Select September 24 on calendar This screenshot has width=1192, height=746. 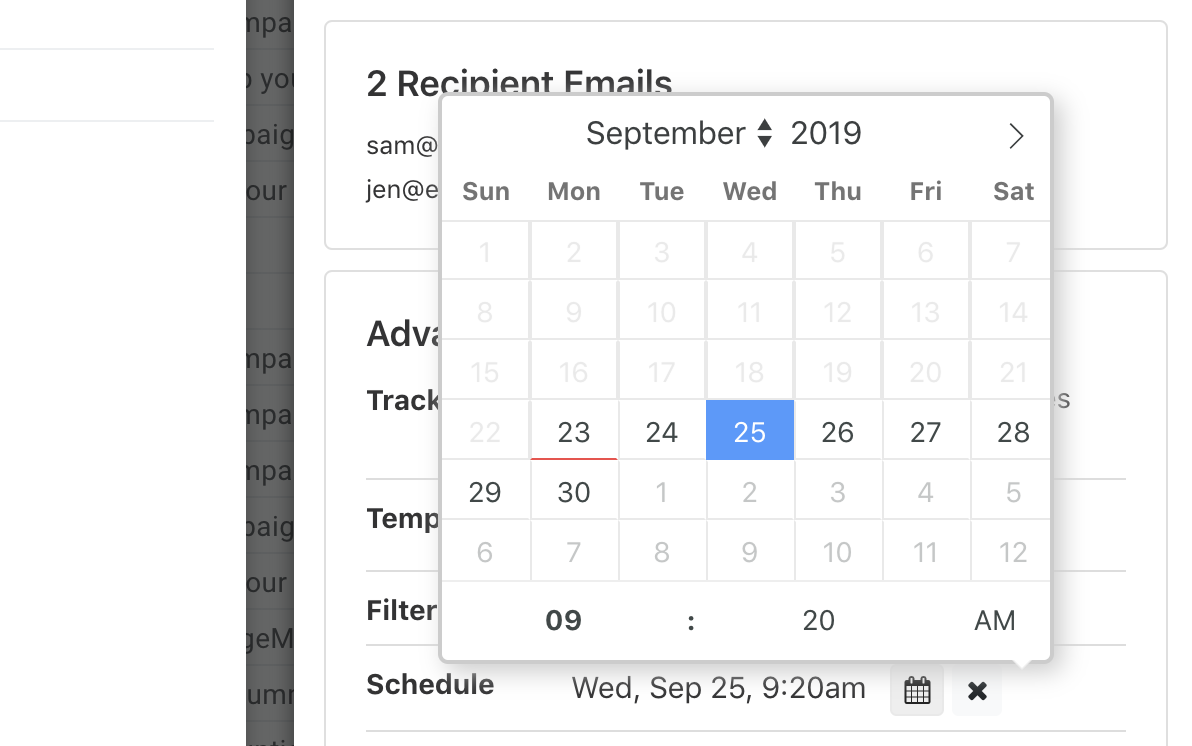click(x=662, y=432)
